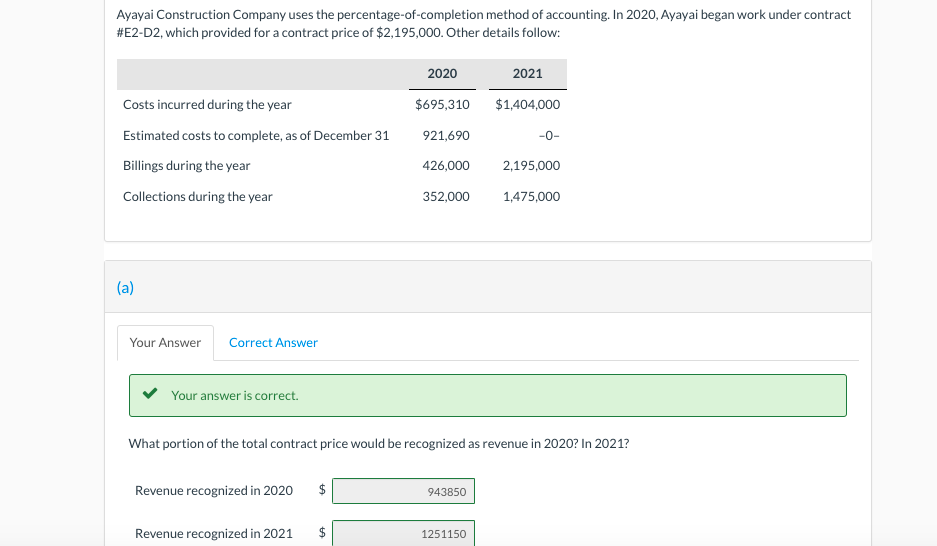Click the $695,310 cost cell
Viewport: 937px width, 546px height.
click(442, 105)
